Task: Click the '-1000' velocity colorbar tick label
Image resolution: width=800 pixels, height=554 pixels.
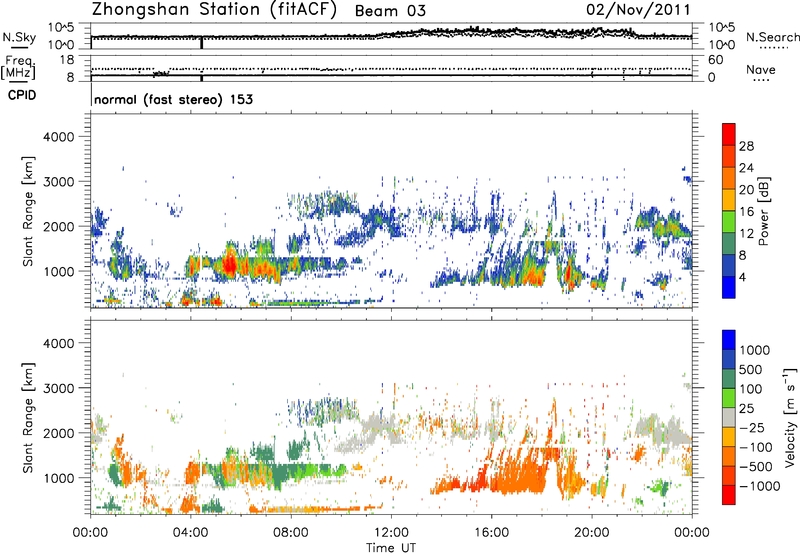Action: pyautogui.click(x=759, y=486)
